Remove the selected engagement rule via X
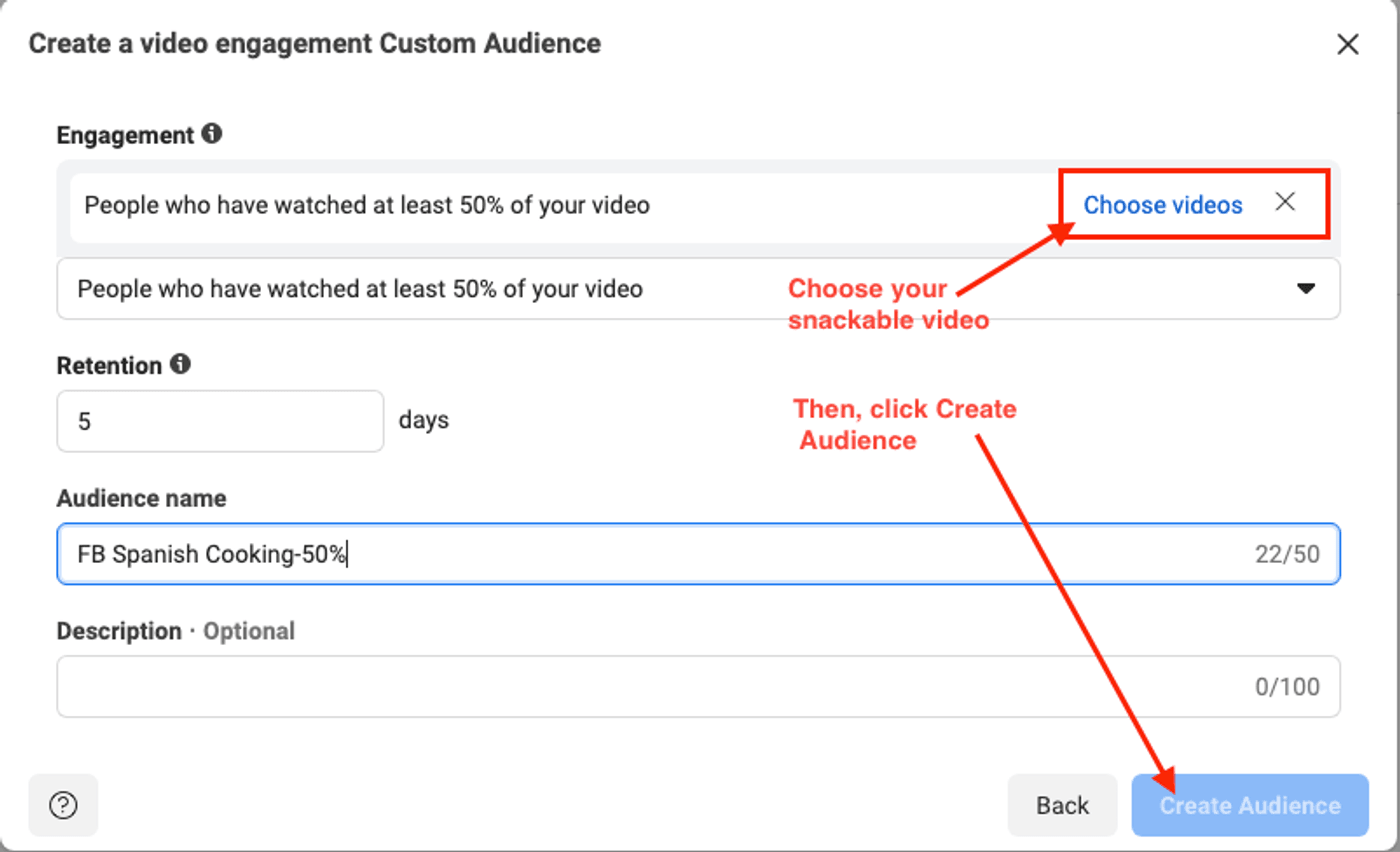The width and height of the screenshot is (1400, 852). 1283,204
